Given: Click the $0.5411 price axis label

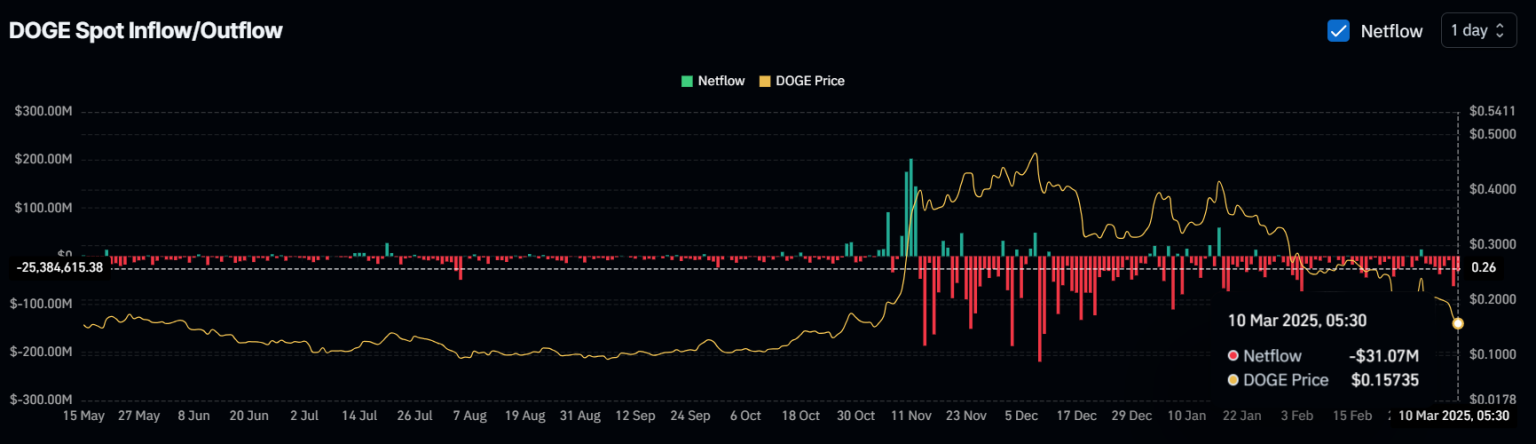Looking at the screenshot, I should (1493, 111).
